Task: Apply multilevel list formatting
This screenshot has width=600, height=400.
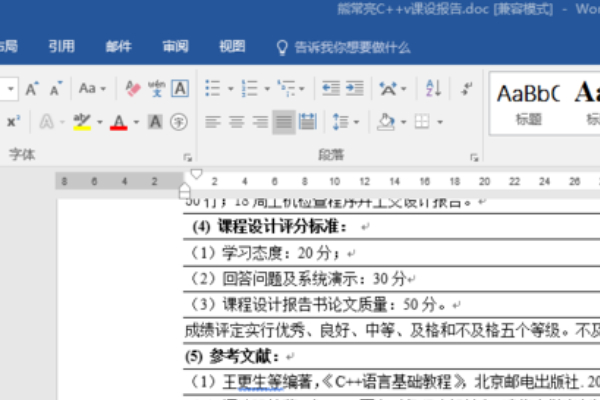Action: click(x=286, y=89)
